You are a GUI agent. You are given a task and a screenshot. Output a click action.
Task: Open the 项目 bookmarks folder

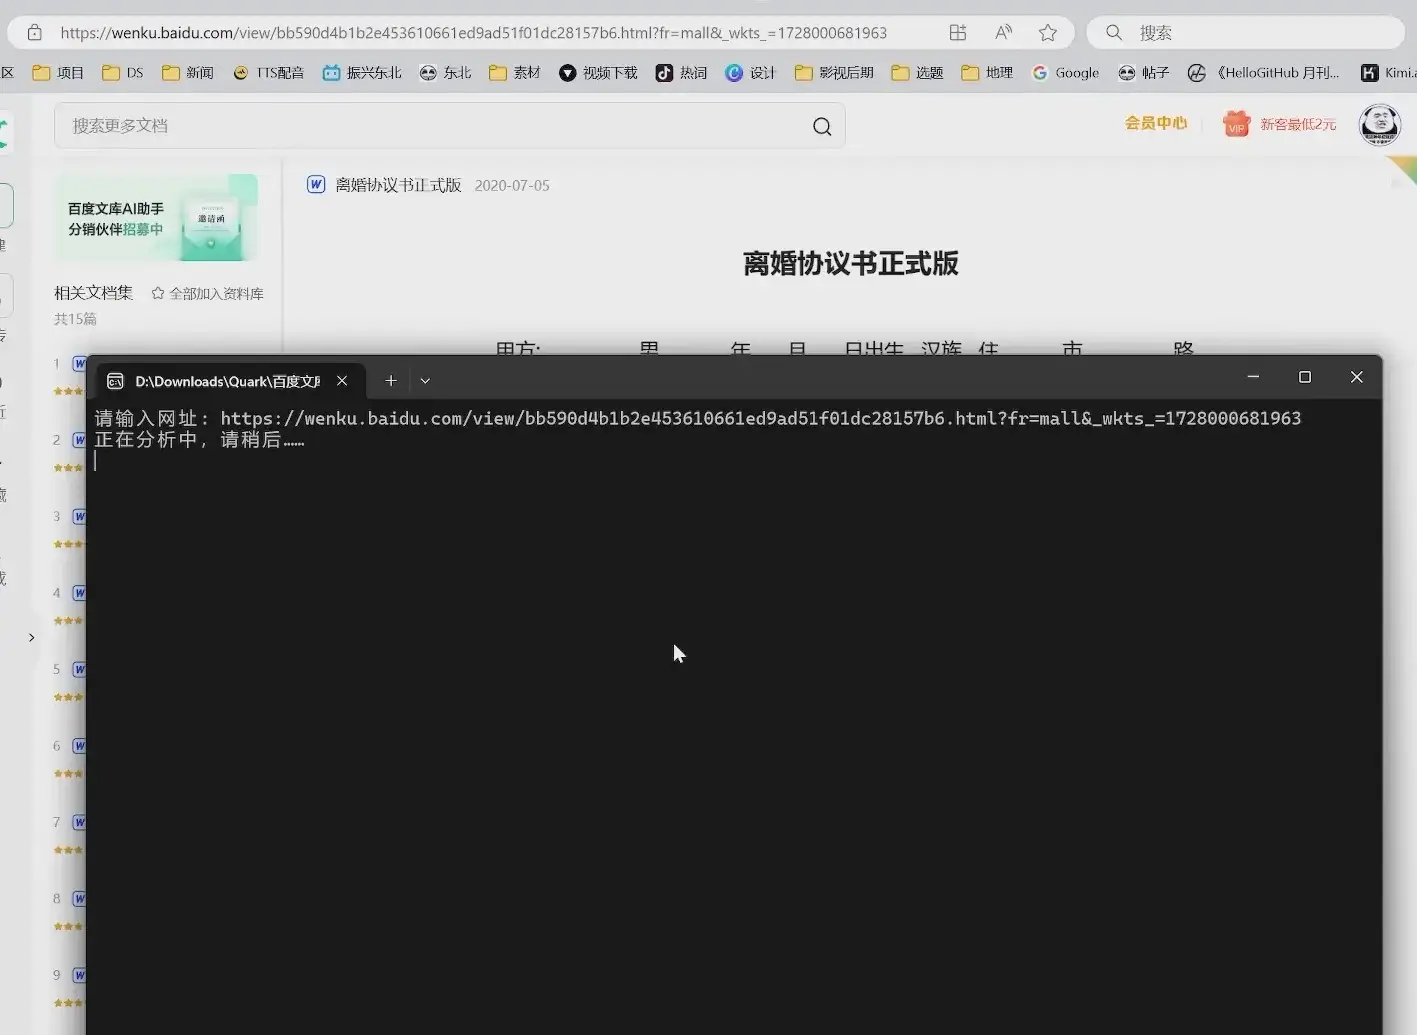(x=58, y=72)
